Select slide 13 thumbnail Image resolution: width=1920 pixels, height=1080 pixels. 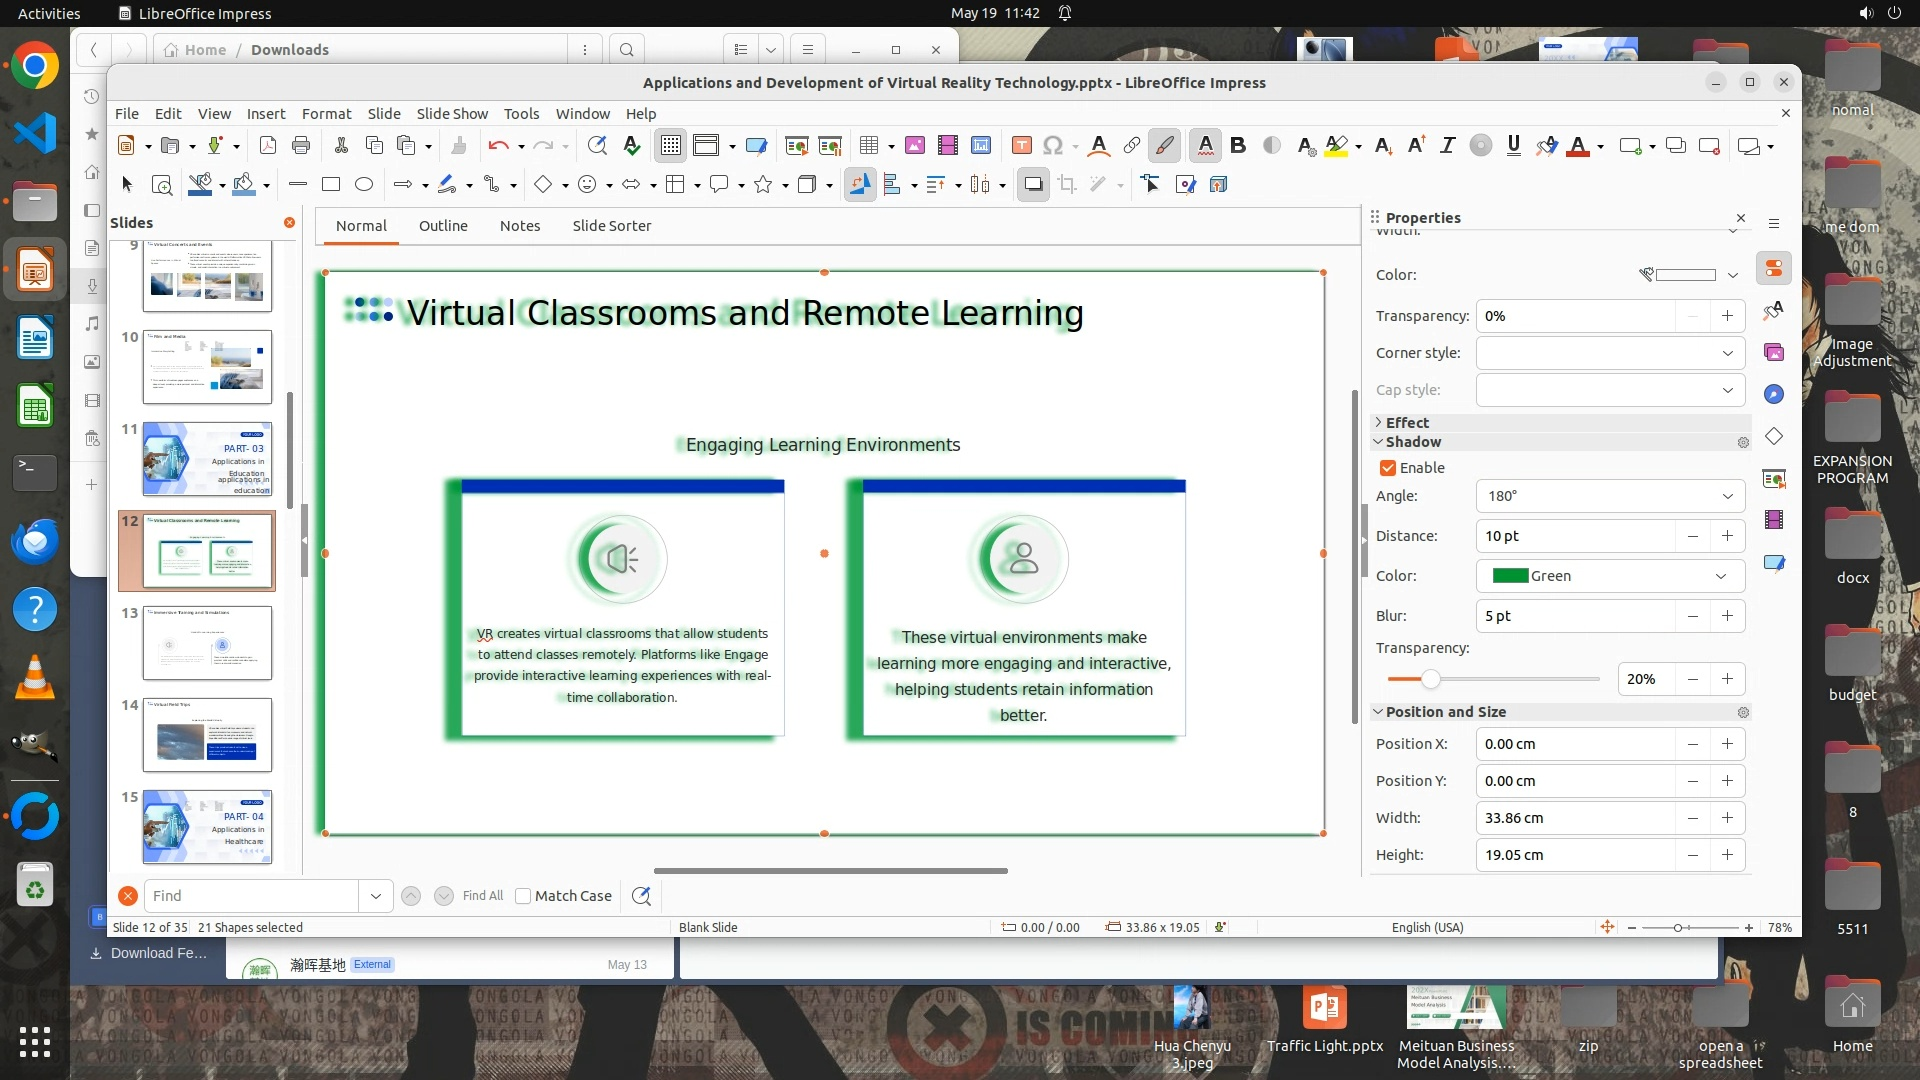(207, 643)
